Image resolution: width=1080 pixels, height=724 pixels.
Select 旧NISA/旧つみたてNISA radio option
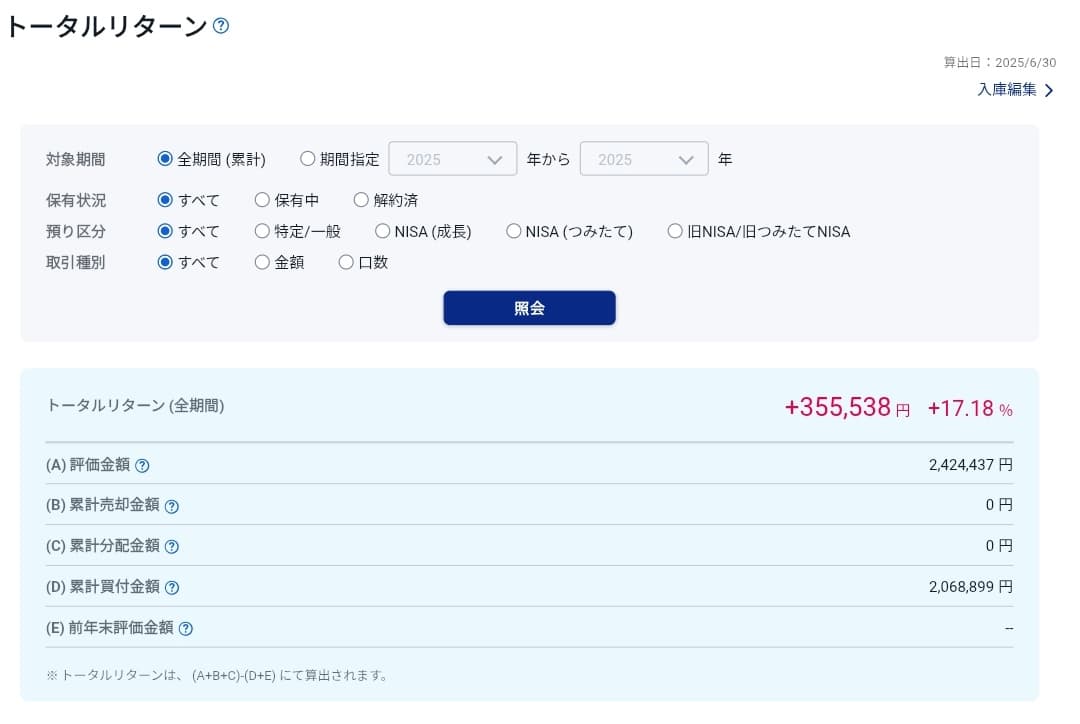tap(675, 231)
